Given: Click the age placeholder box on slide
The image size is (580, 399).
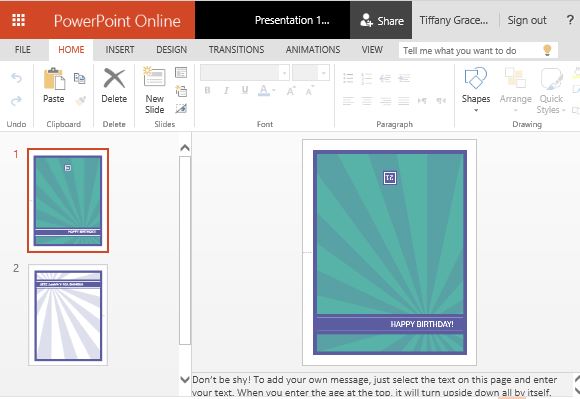Looking at the screenshot, I should click(x=390, y=177).
